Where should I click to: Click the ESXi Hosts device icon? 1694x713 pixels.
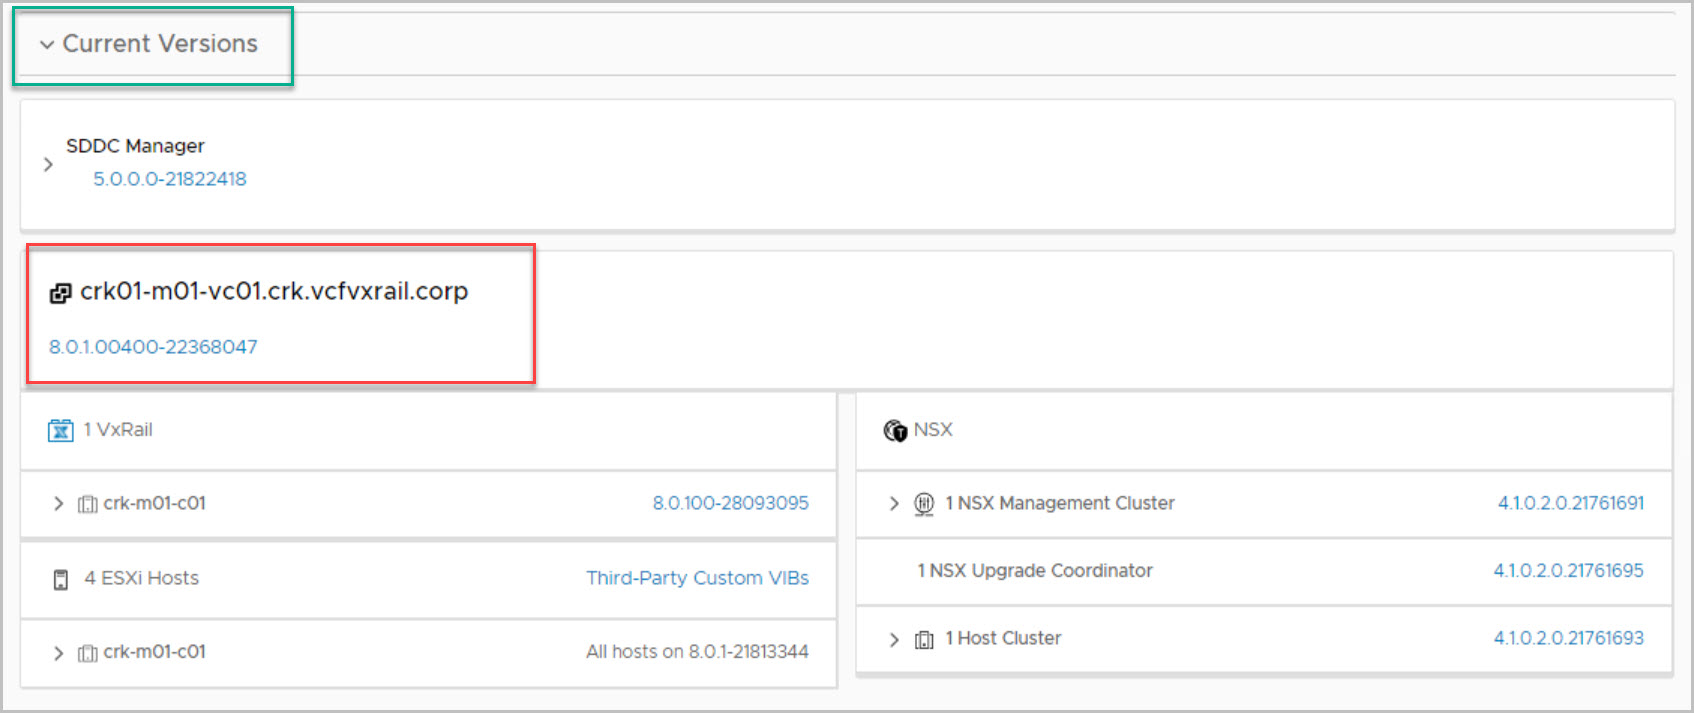(61, 579)
